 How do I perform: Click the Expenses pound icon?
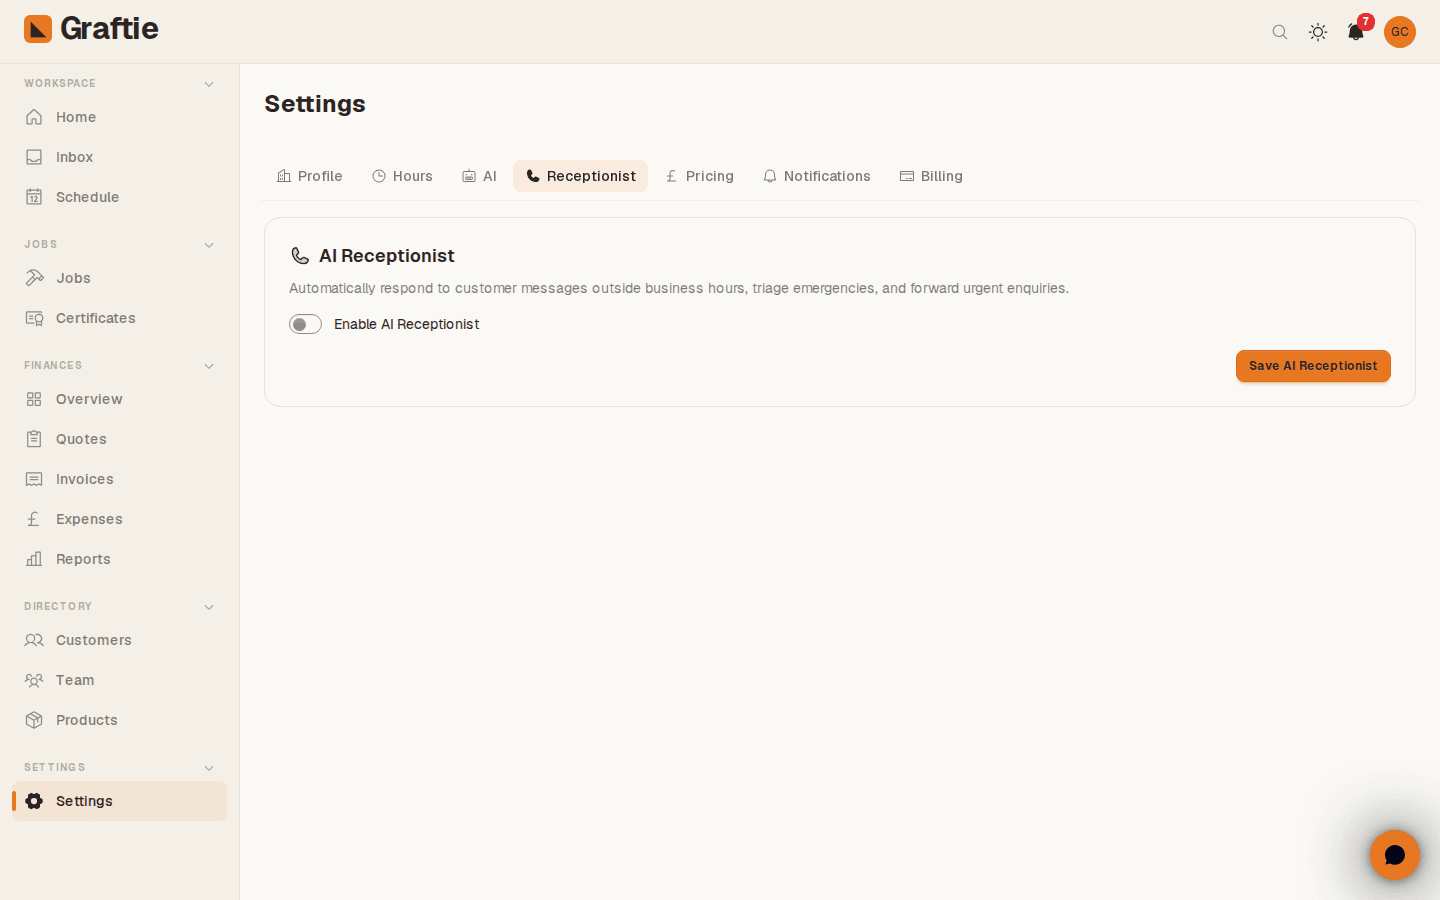point(34,519)
